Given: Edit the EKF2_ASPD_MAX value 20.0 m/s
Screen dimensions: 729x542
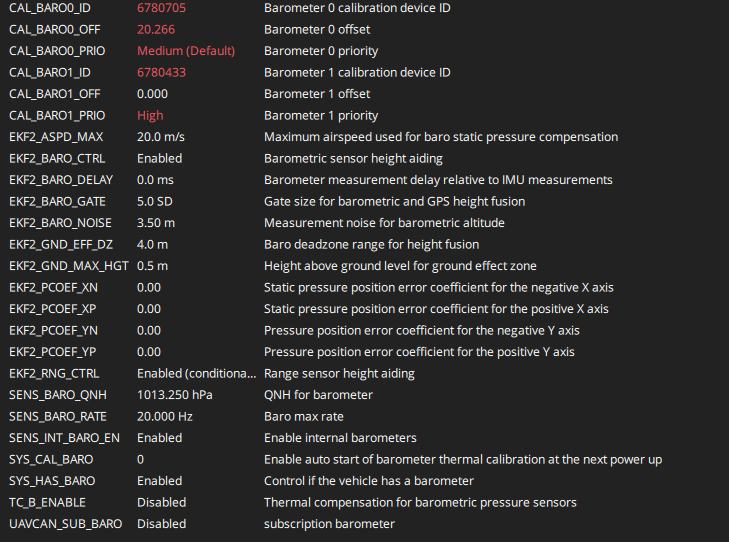Looking at the screenshot, I should 161,137.
